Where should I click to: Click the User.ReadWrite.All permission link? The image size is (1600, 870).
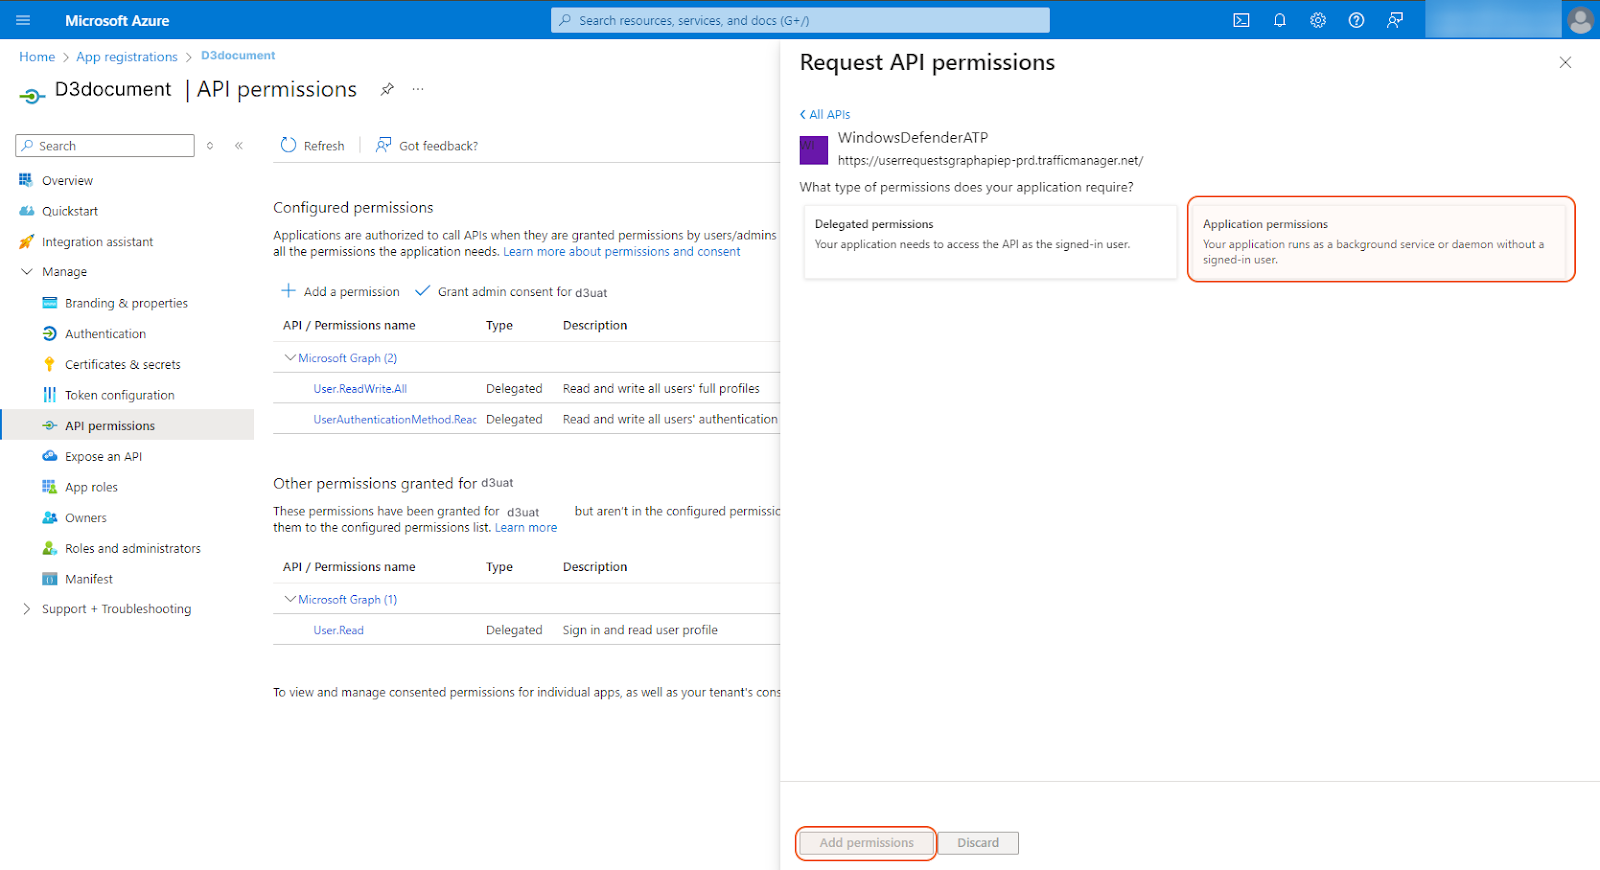[x=360, y=389]
